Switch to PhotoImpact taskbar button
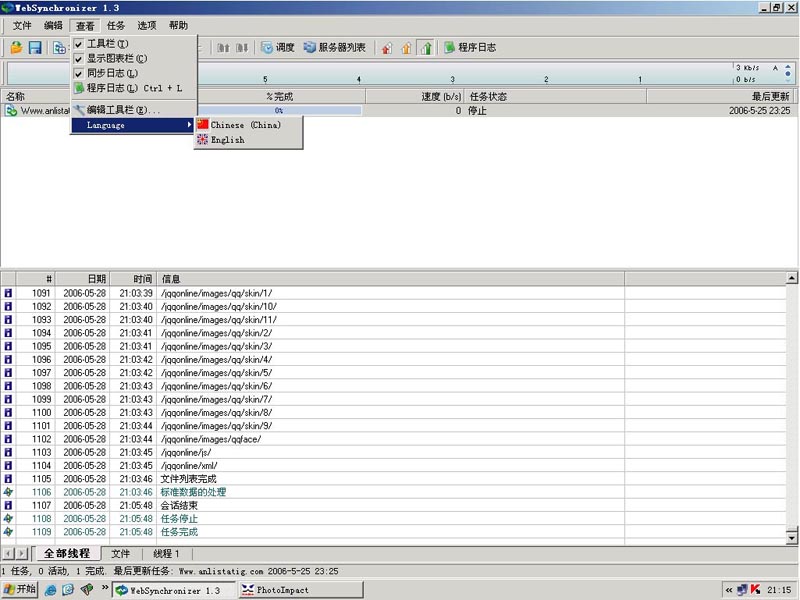Viewport: 800px width, 600px height. tap(301, 590)
